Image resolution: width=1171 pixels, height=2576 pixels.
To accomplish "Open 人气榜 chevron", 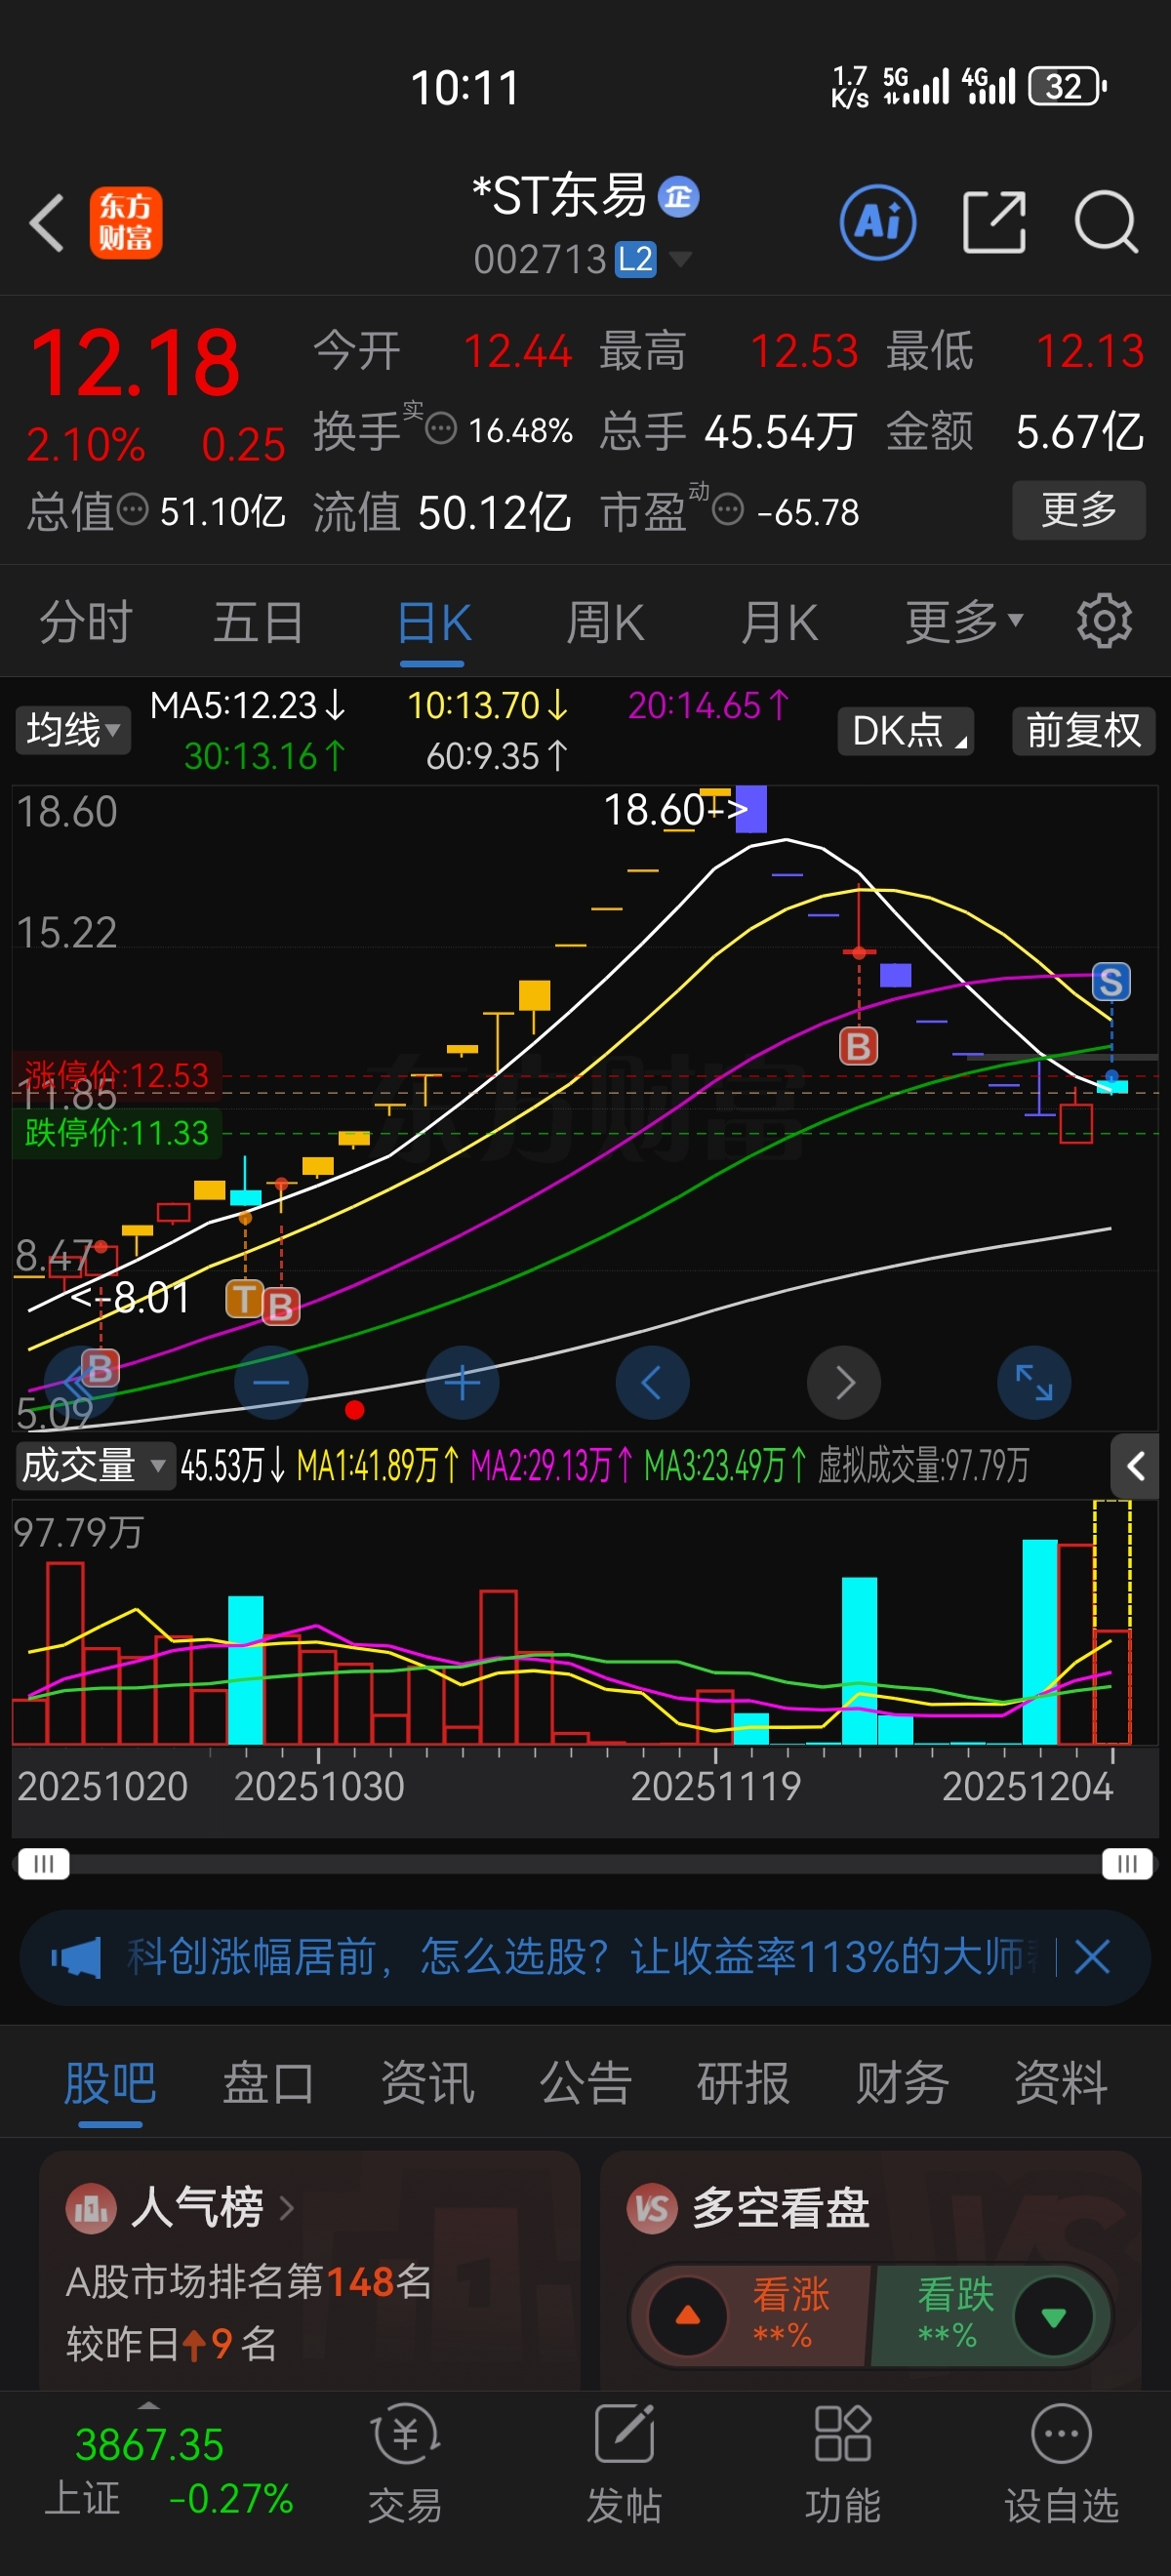I will point(287,2207).
